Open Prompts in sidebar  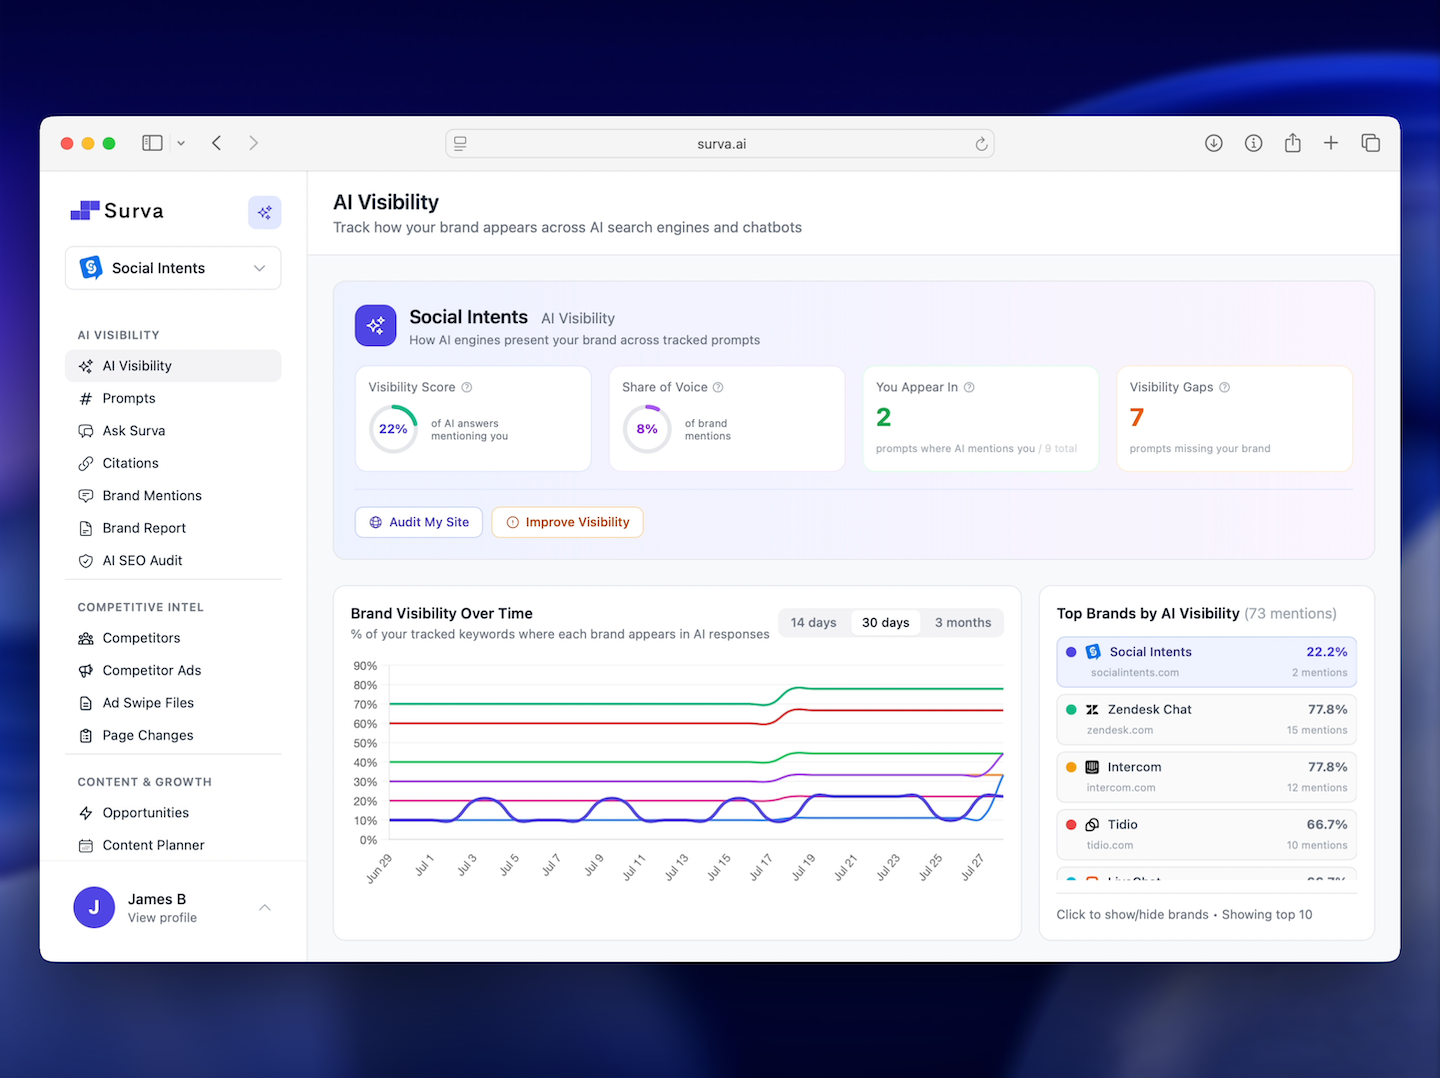tap(173, 398)
